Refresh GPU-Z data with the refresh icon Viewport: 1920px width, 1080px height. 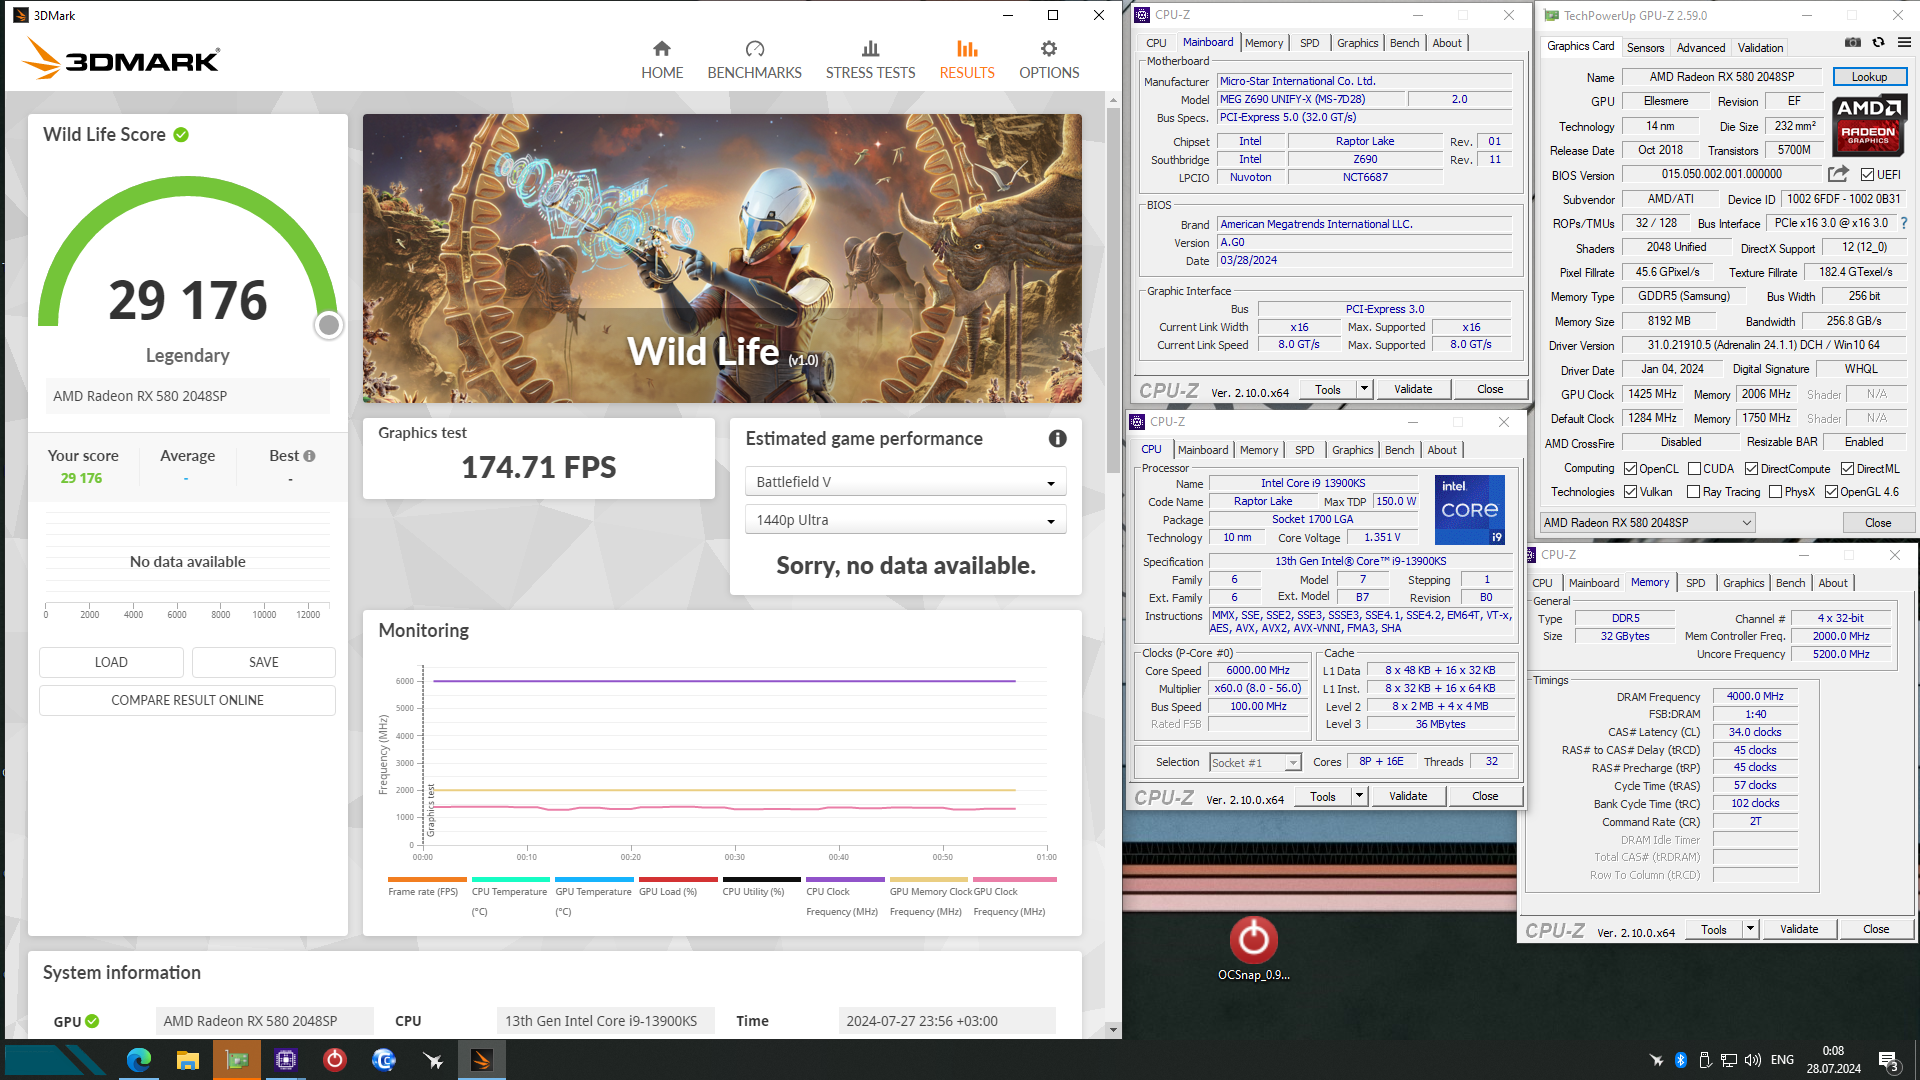click(1878, 42)
